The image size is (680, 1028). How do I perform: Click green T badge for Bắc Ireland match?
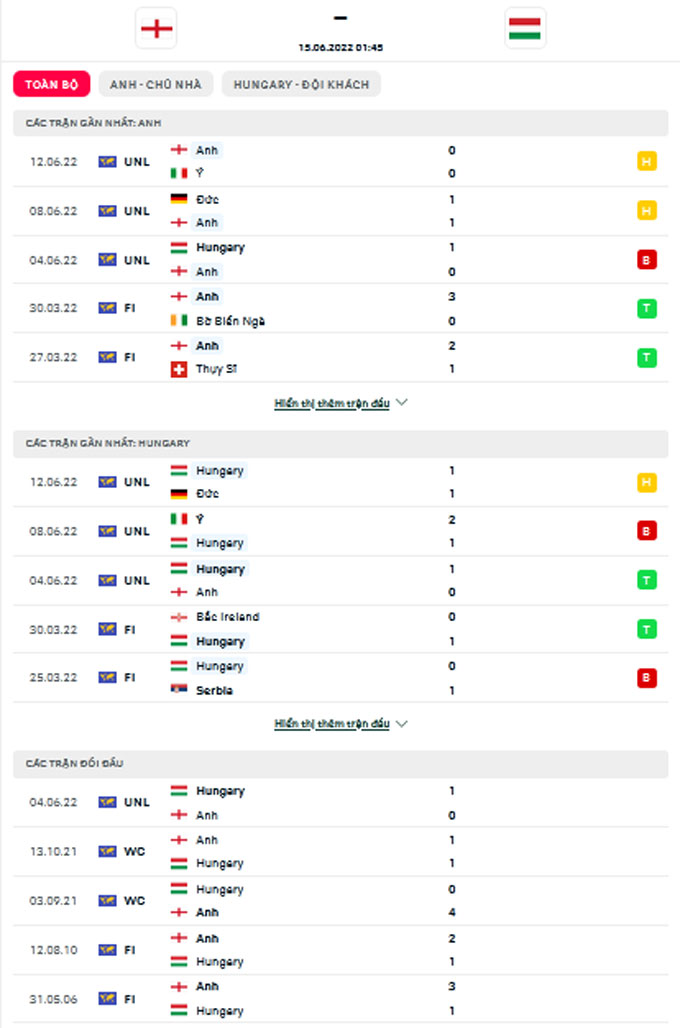tap(646, 629)
